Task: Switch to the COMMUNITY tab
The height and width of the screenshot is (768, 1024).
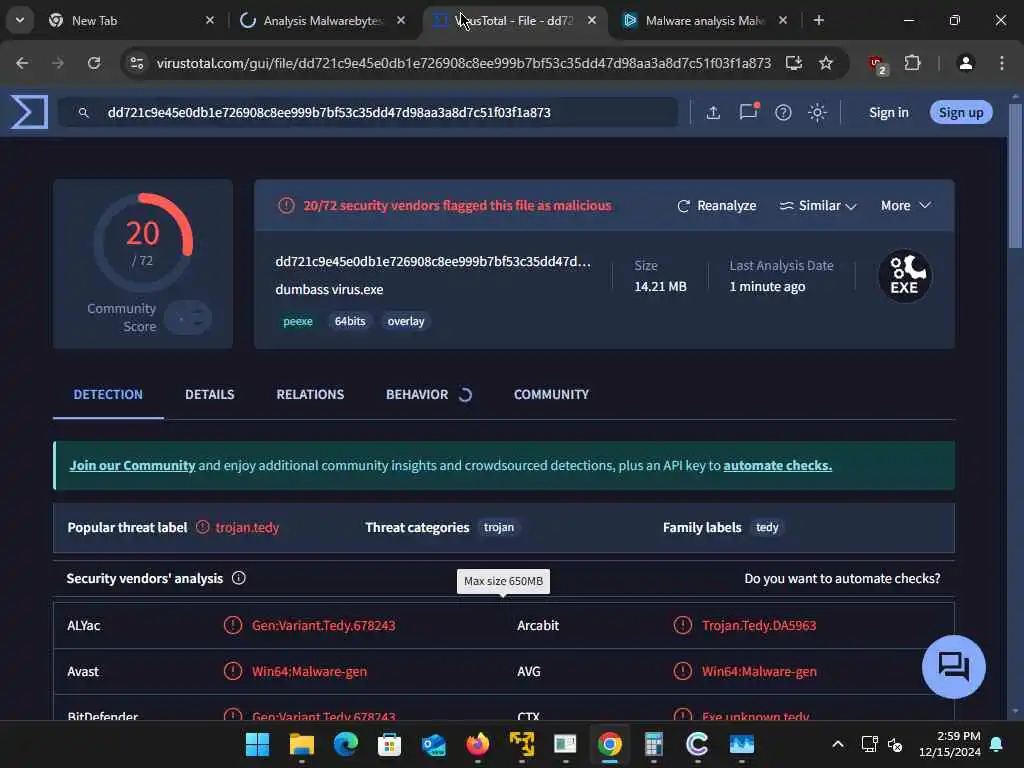Action: (551, 394)
